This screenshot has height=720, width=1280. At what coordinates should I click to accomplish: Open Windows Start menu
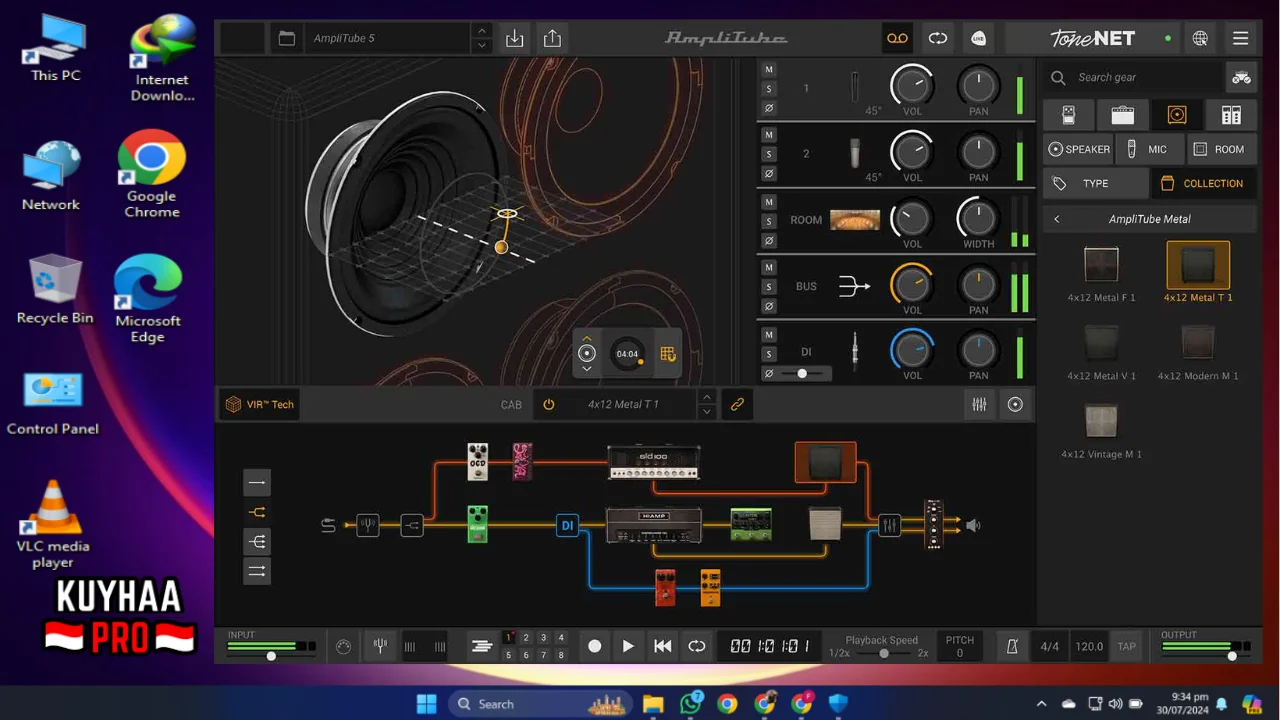point(427,704)
